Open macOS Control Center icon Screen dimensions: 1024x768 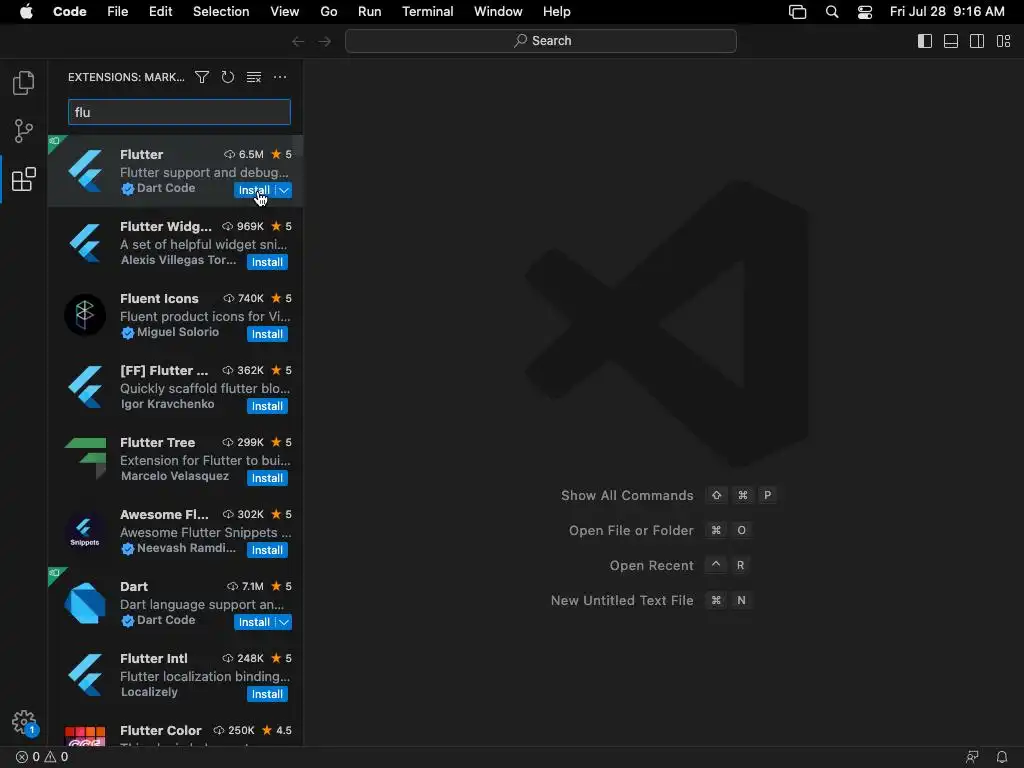865,12
